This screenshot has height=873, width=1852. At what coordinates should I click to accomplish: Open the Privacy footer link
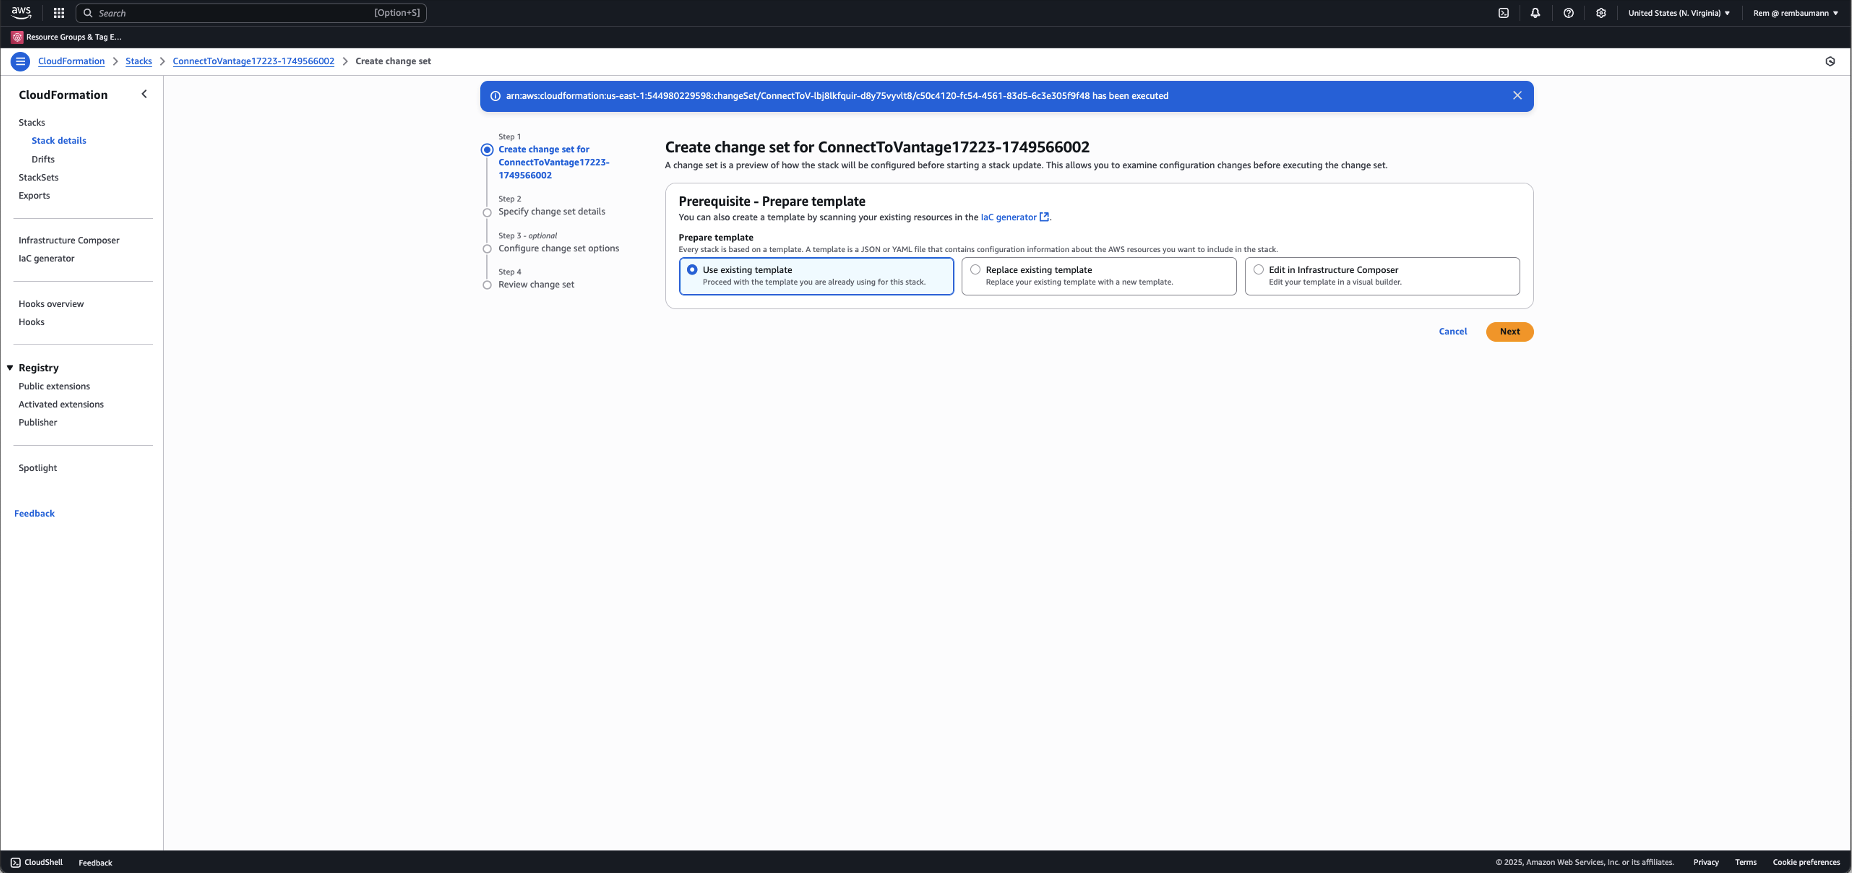[x=1706, y=862]
